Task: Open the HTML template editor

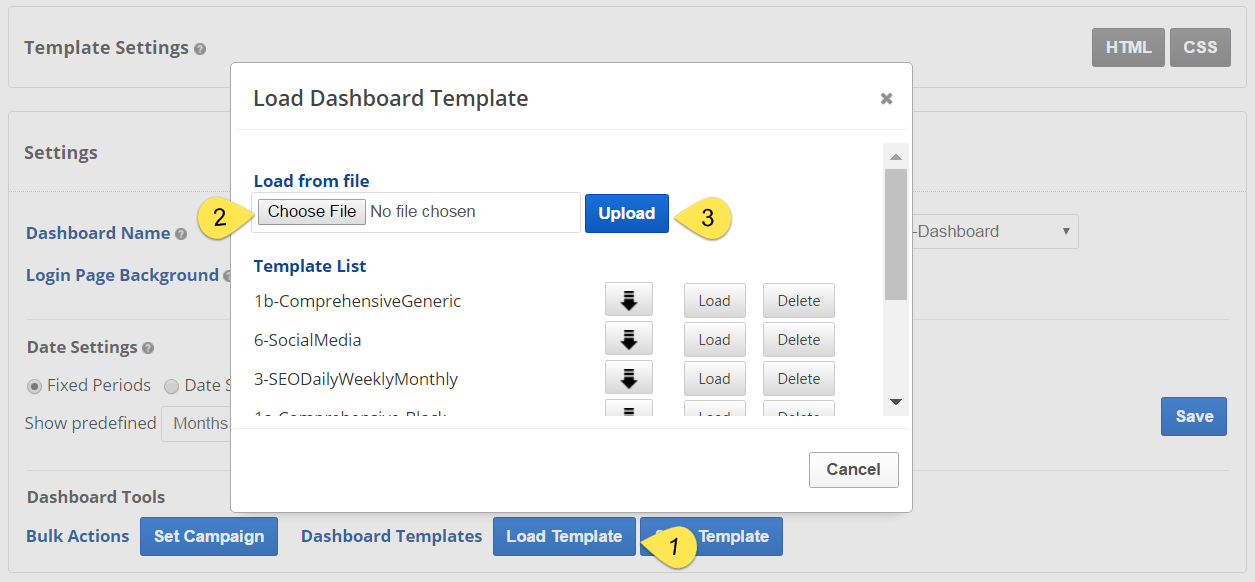Action: click(x=1128, y=47)
